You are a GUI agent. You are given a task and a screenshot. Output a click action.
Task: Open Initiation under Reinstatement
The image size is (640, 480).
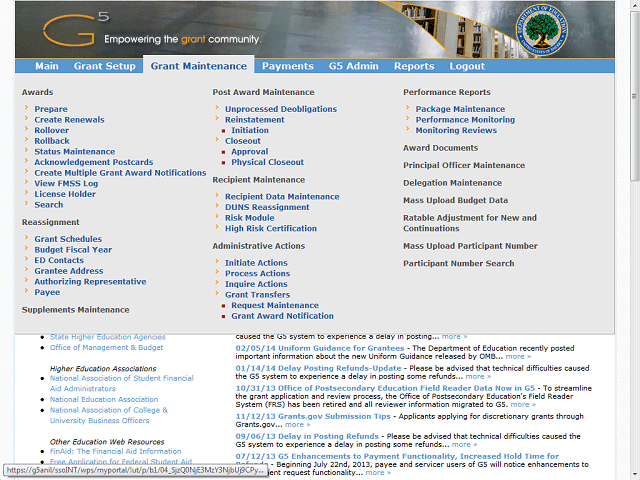(x=250, y=130)
